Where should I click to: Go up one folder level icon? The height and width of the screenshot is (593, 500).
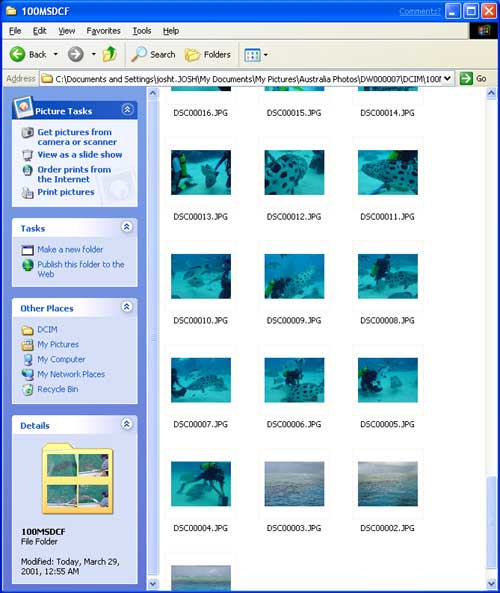point(110,54)
